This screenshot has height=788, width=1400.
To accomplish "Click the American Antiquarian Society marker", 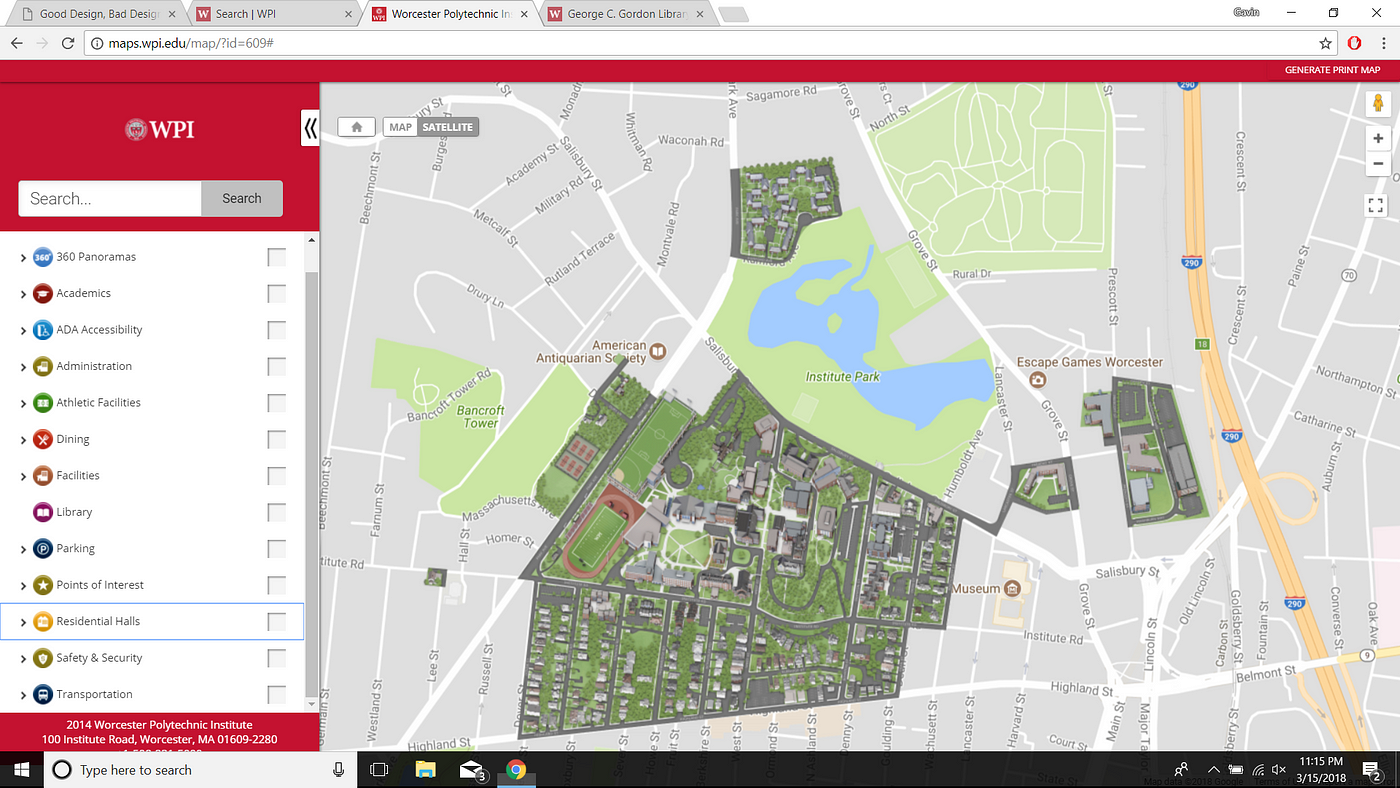I will (657, 350).
